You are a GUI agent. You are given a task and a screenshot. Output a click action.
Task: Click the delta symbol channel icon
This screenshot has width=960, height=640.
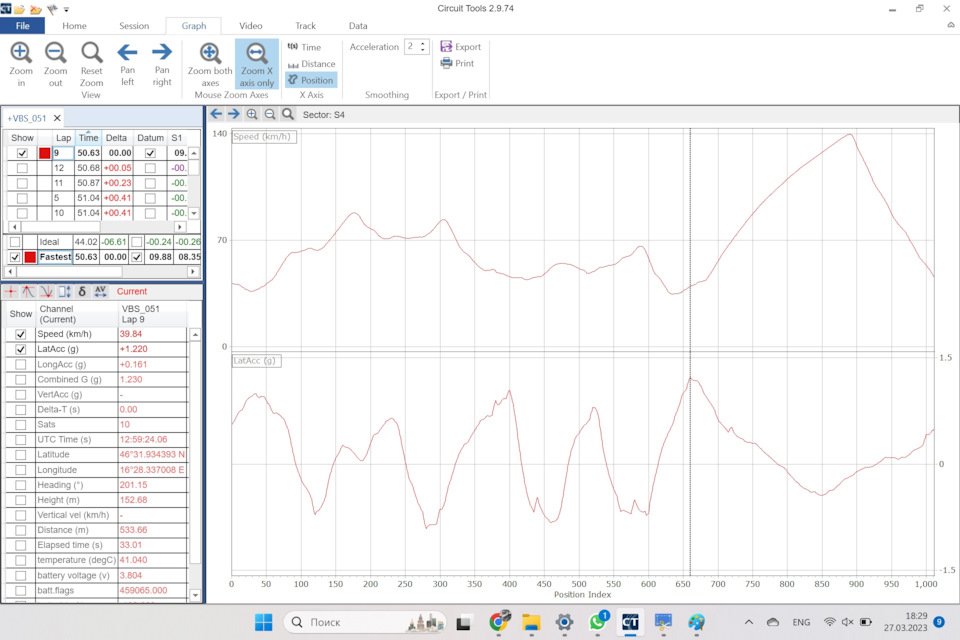tap(82, 292)
